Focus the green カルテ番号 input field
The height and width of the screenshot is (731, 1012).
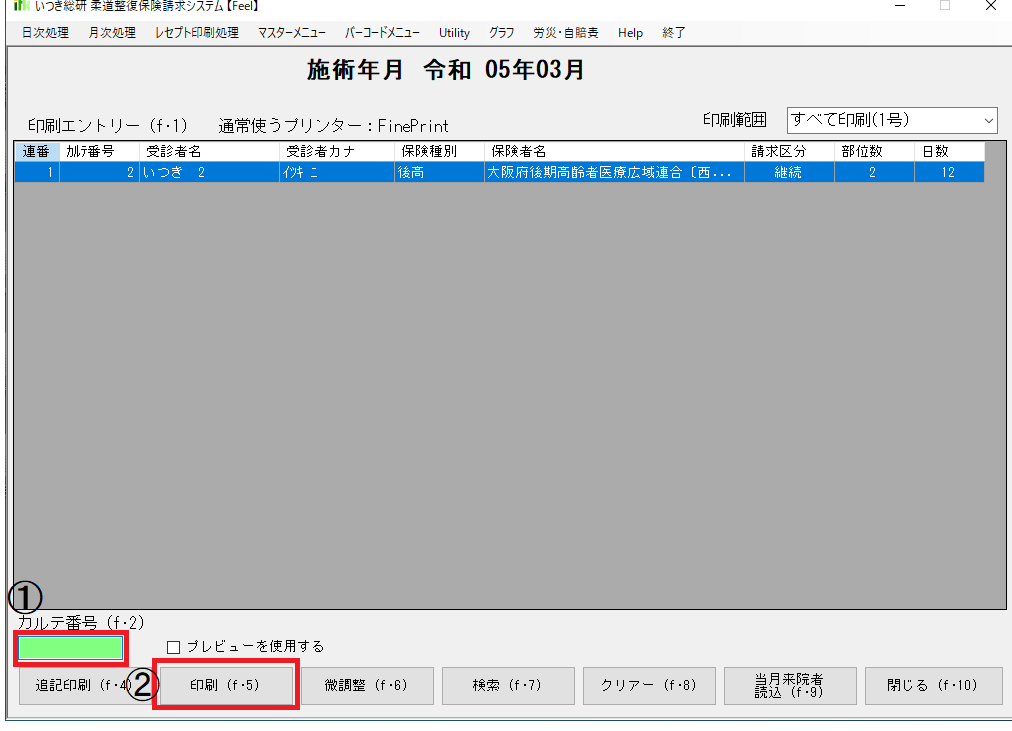pos(70,648)
